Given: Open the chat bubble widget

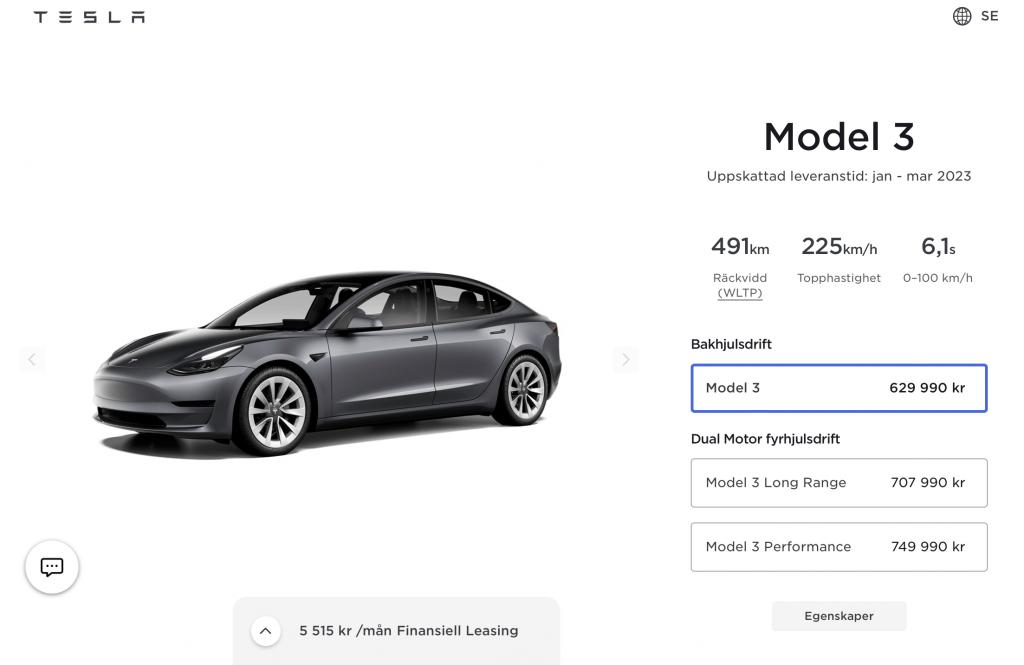Looking at the screenshot, I should pos(52,567).
